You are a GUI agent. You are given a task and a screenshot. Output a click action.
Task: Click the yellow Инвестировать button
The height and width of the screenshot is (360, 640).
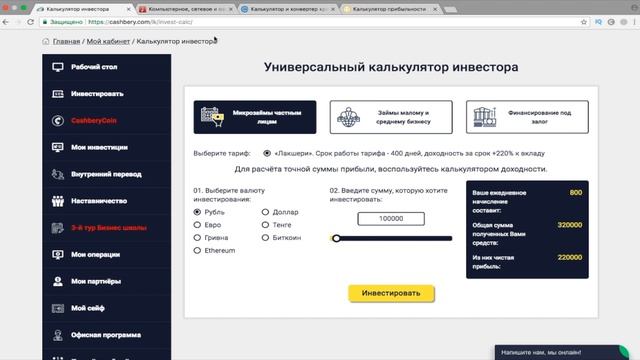391,293
